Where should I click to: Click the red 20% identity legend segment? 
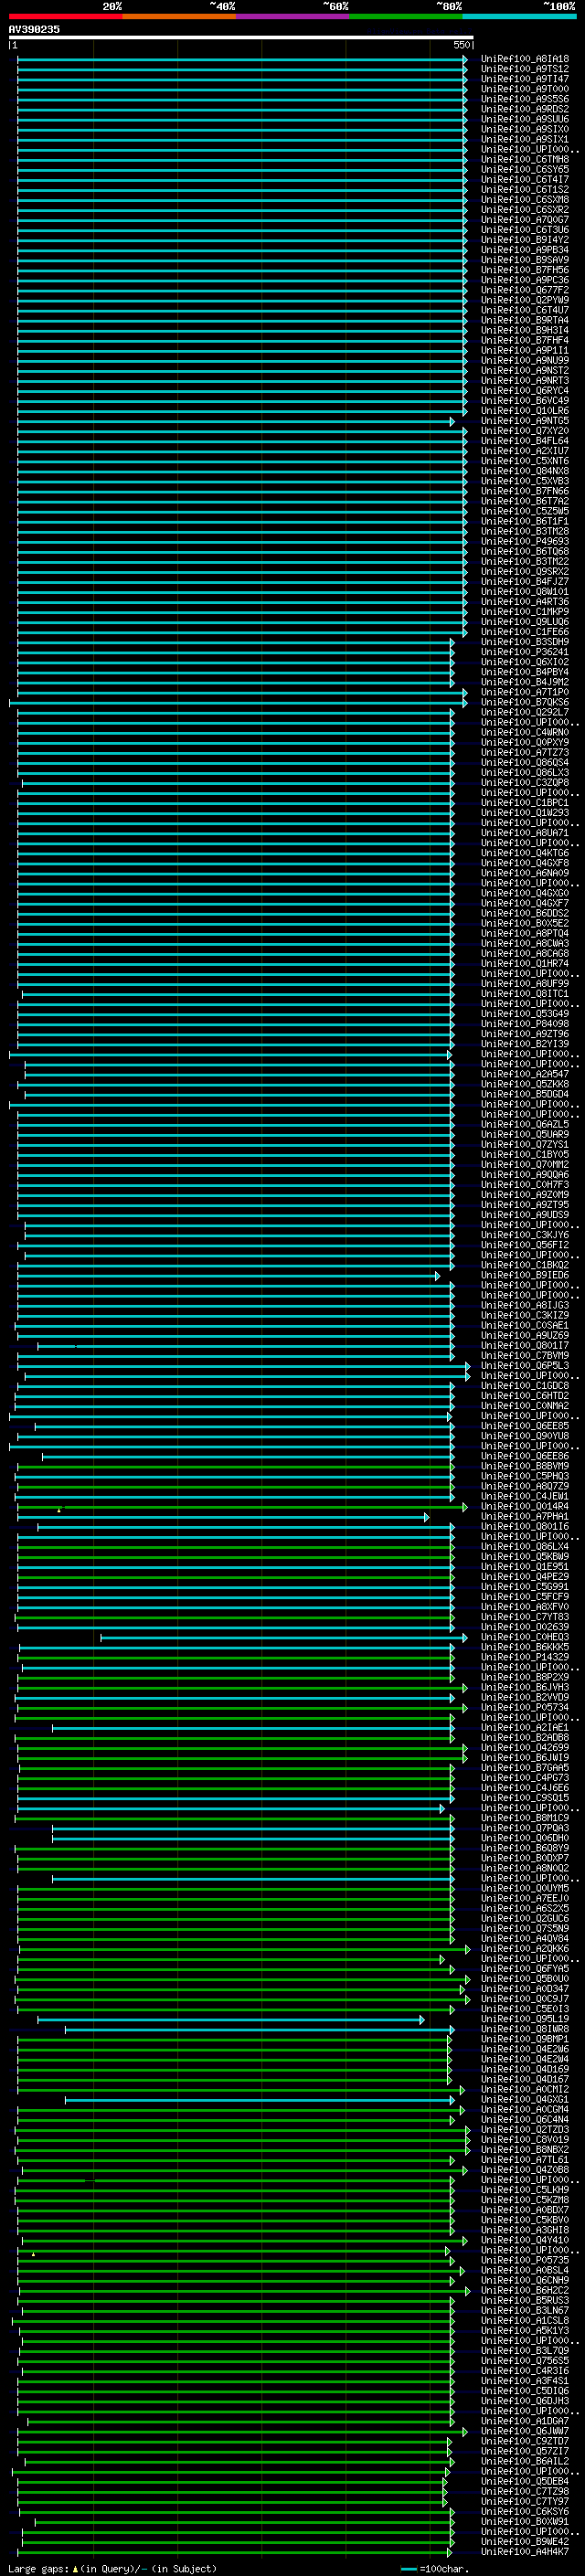pyautogui.click(x=65, y=16)
